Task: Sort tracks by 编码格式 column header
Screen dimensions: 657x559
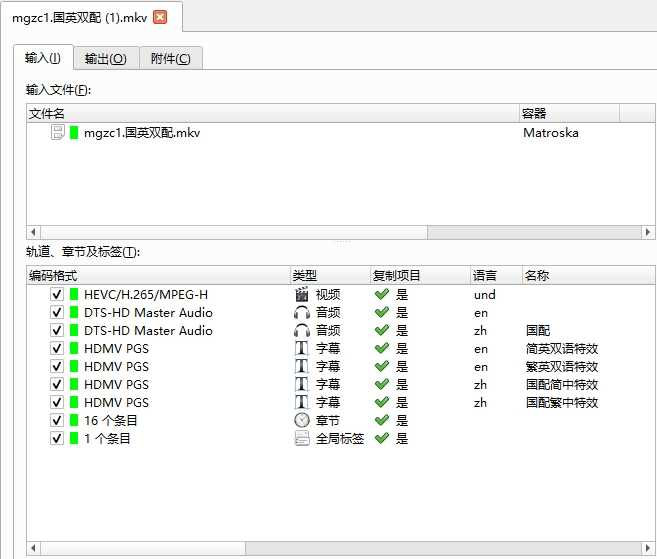Action: 158,275
